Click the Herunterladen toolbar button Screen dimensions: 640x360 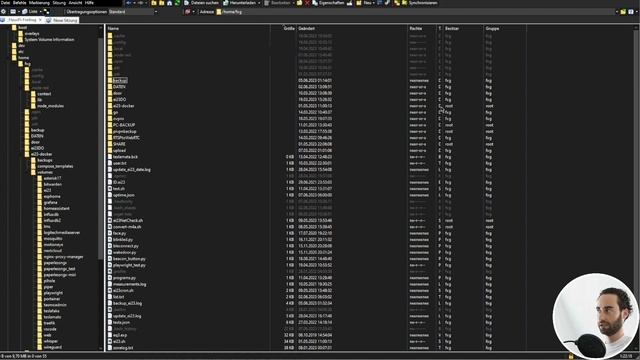click(240, 3)
